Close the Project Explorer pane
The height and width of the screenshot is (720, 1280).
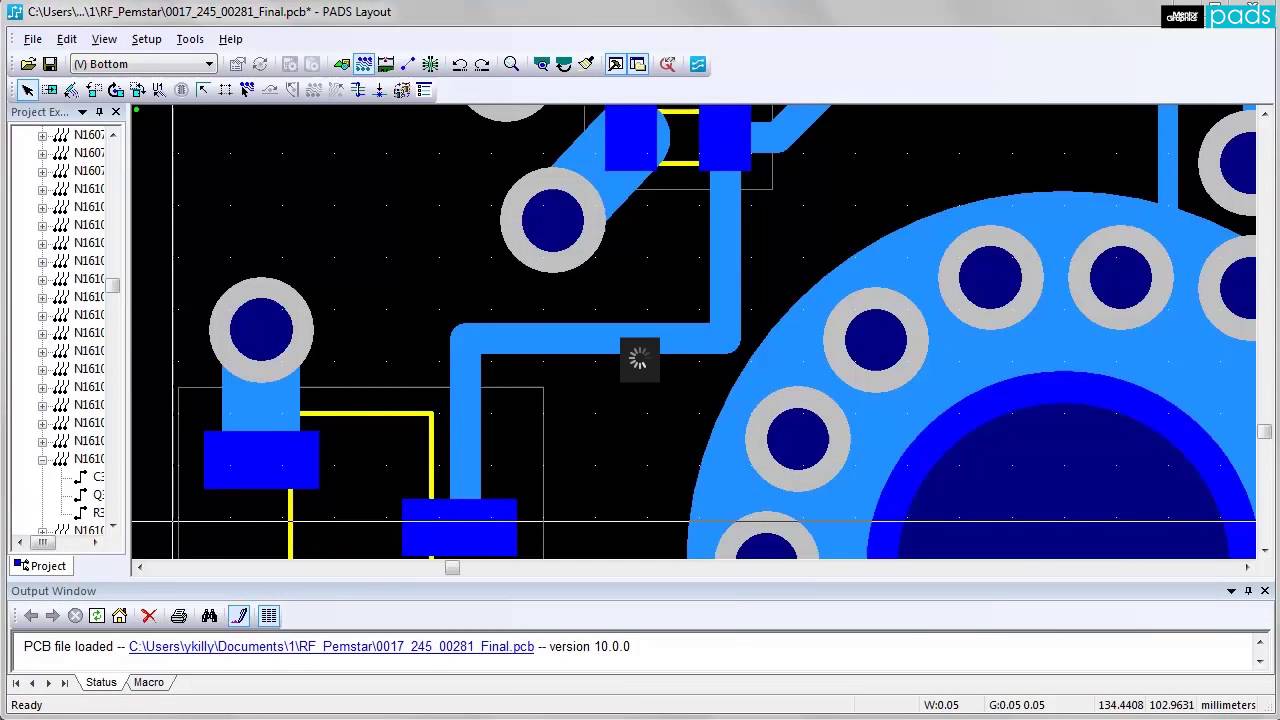pyautogui.click(x=116, y=112)
